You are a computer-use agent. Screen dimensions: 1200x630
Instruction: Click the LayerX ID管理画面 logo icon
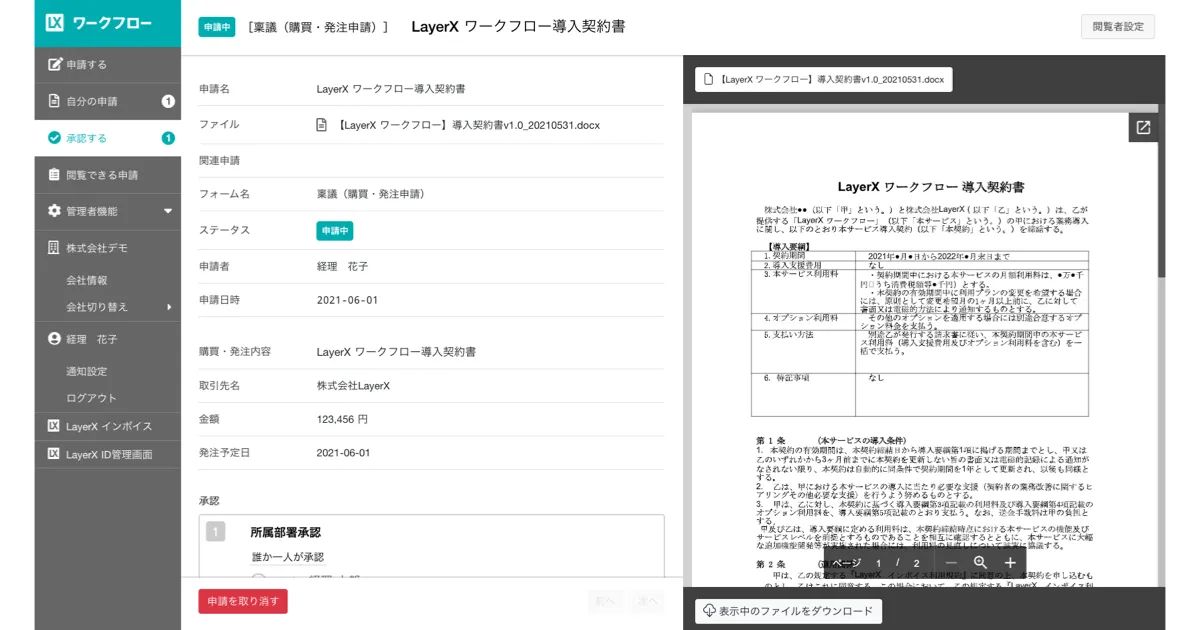(x=55, y=454)
